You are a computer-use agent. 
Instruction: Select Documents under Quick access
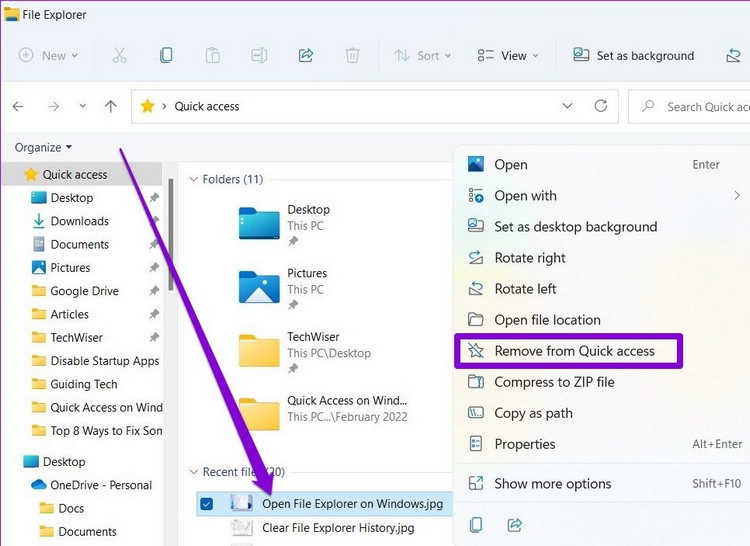[x=82, y=244]
